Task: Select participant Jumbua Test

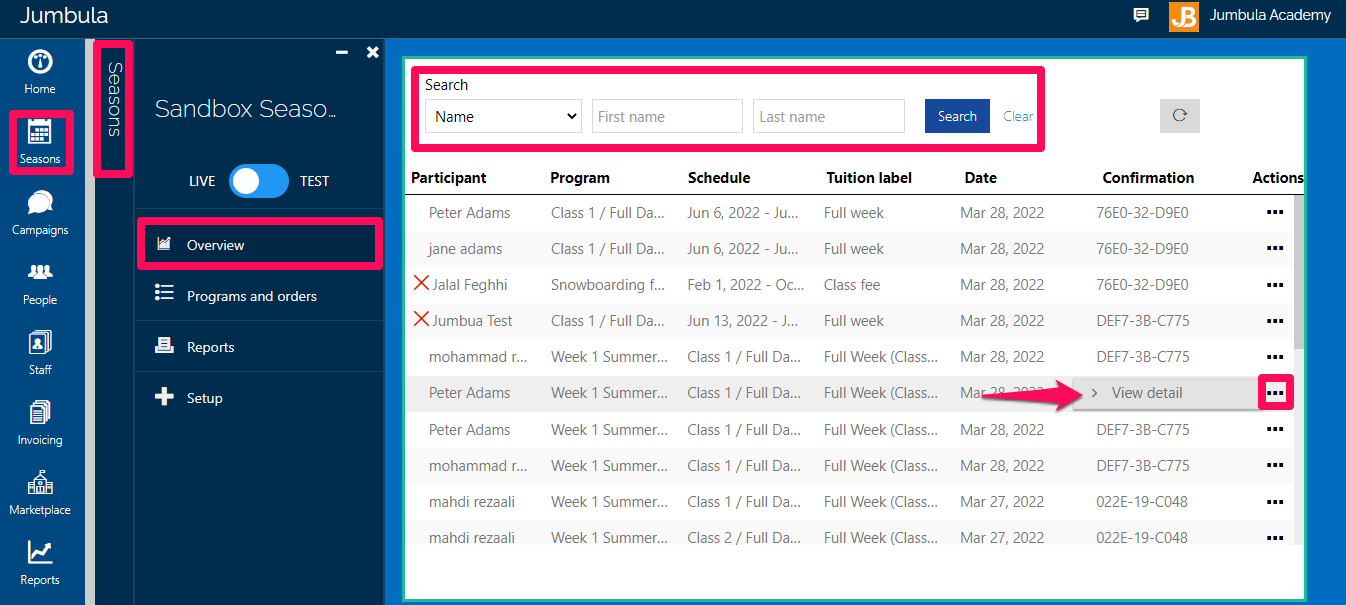Action: [x=472, y=321]
